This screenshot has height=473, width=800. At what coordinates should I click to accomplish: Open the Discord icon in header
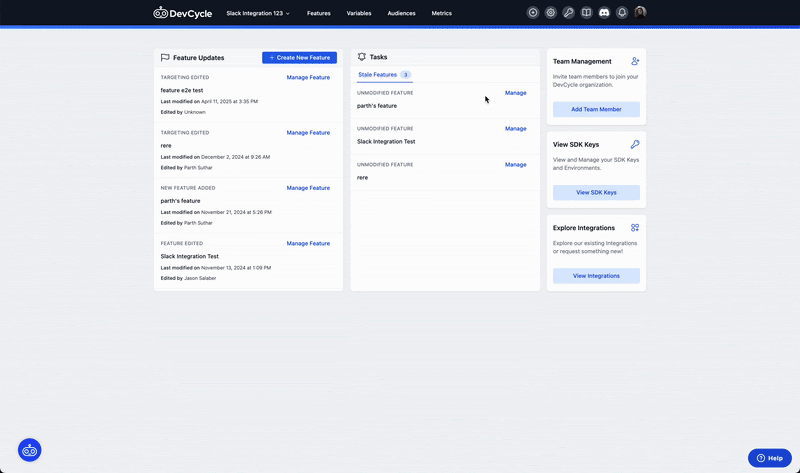604,13
